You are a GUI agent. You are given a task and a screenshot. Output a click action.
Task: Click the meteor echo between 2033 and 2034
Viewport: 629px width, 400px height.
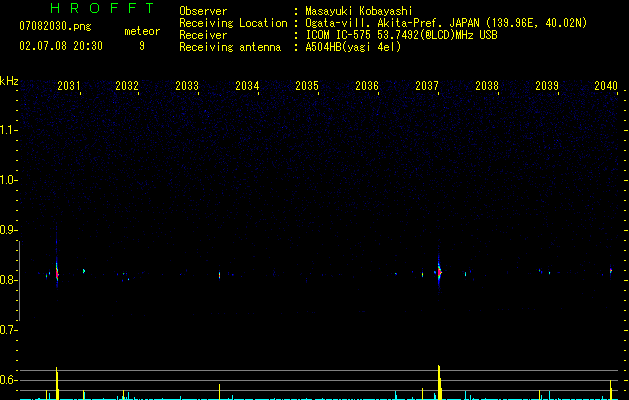click(x=219, y=275)
